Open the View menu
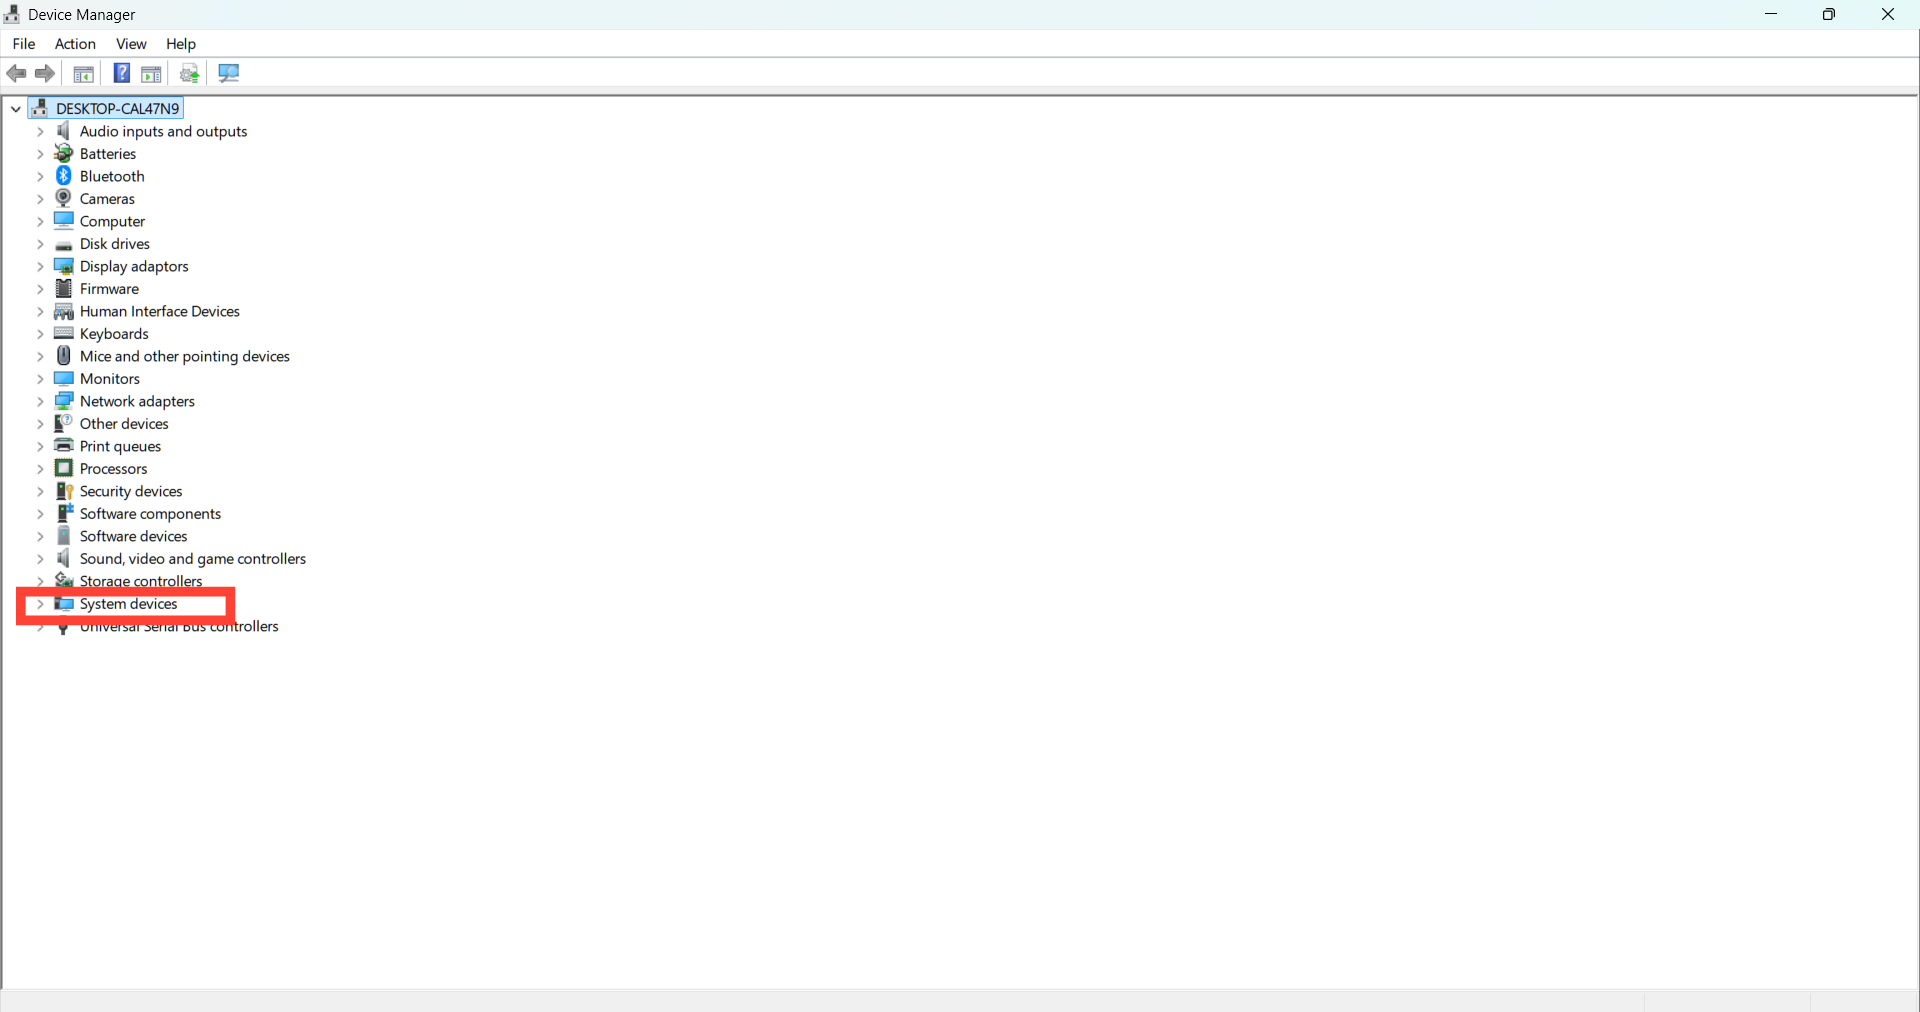 coord(131,44)
